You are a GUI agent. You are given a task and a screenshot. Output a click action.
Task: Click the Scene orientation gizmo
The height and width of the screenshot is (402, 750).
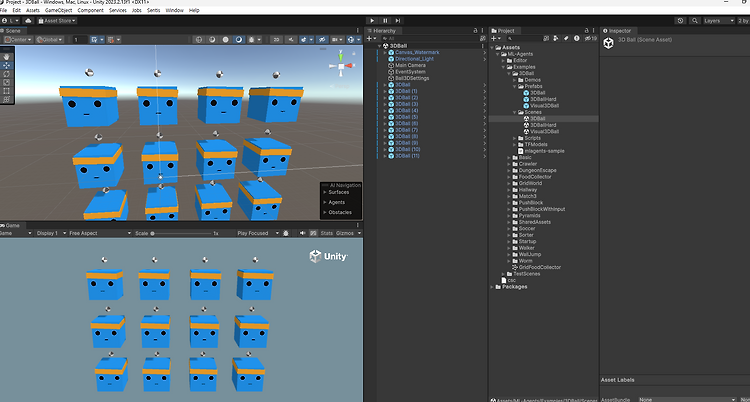341,66
